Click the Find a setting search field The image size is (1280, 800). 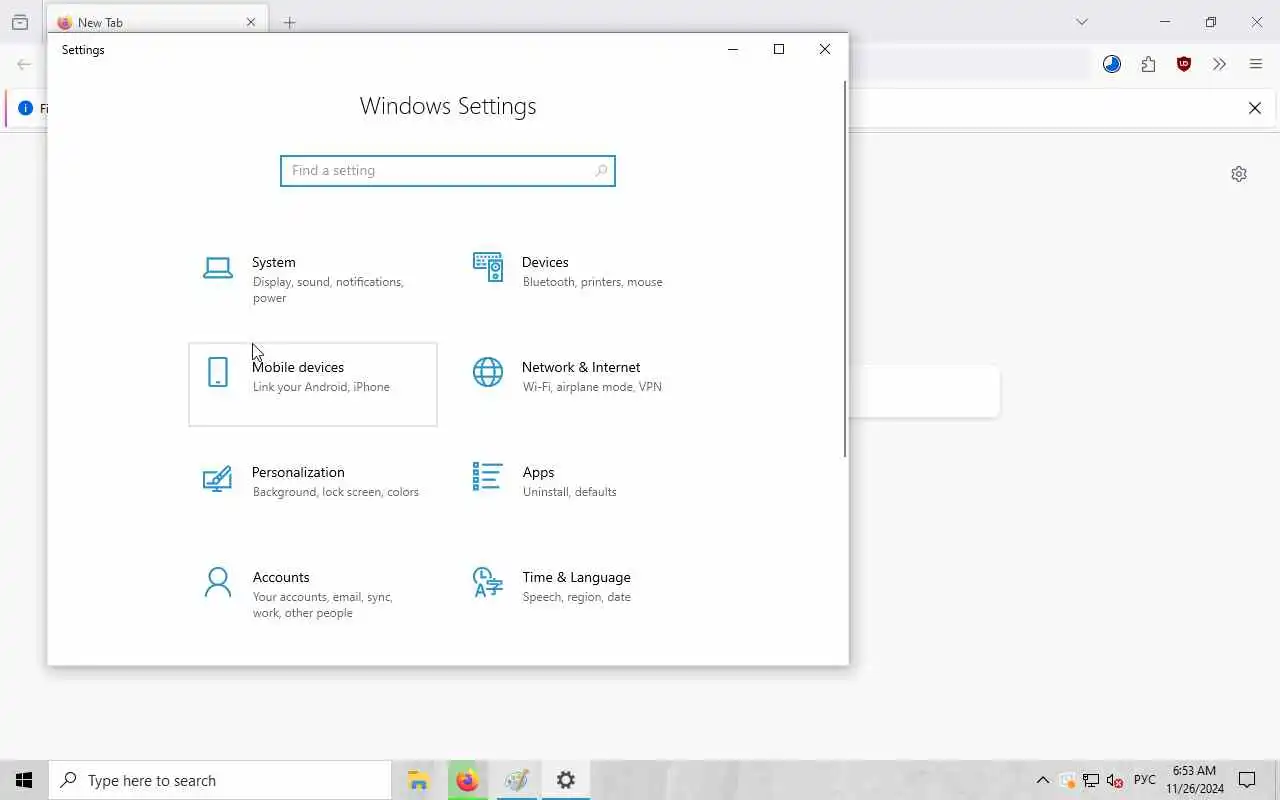click(448, 171)
